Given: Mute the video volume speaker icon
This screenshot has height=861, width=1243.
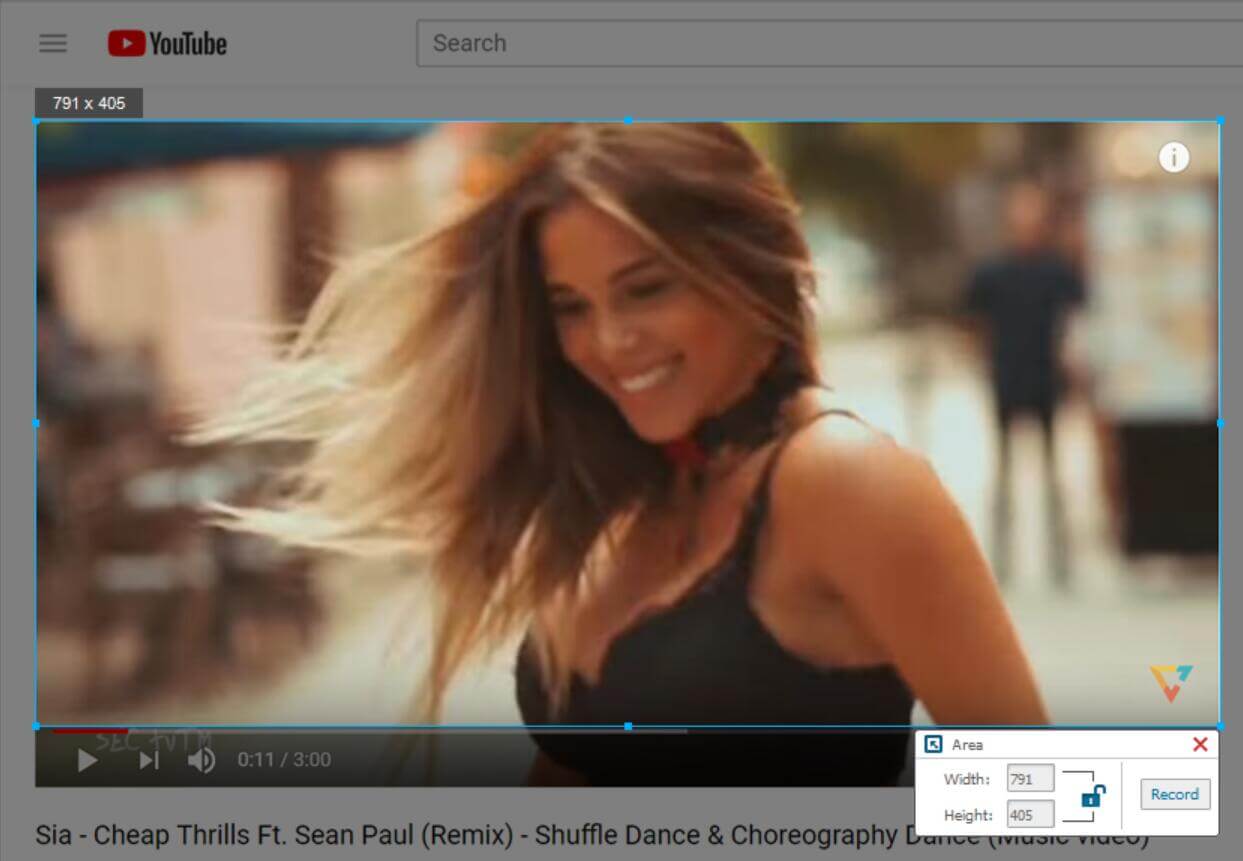Looking at the screenshot, I should pyautogui.click(x=201, y=760).
